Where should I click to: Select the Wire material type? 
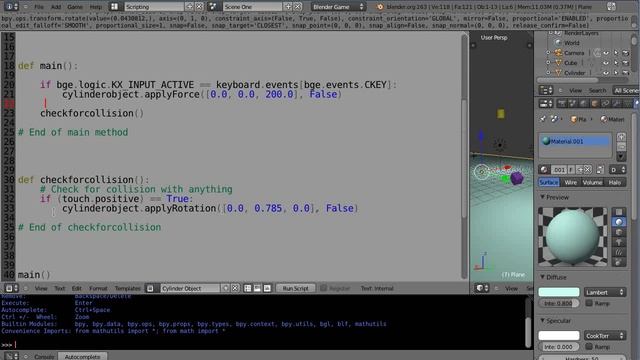[x=571, y=182]
